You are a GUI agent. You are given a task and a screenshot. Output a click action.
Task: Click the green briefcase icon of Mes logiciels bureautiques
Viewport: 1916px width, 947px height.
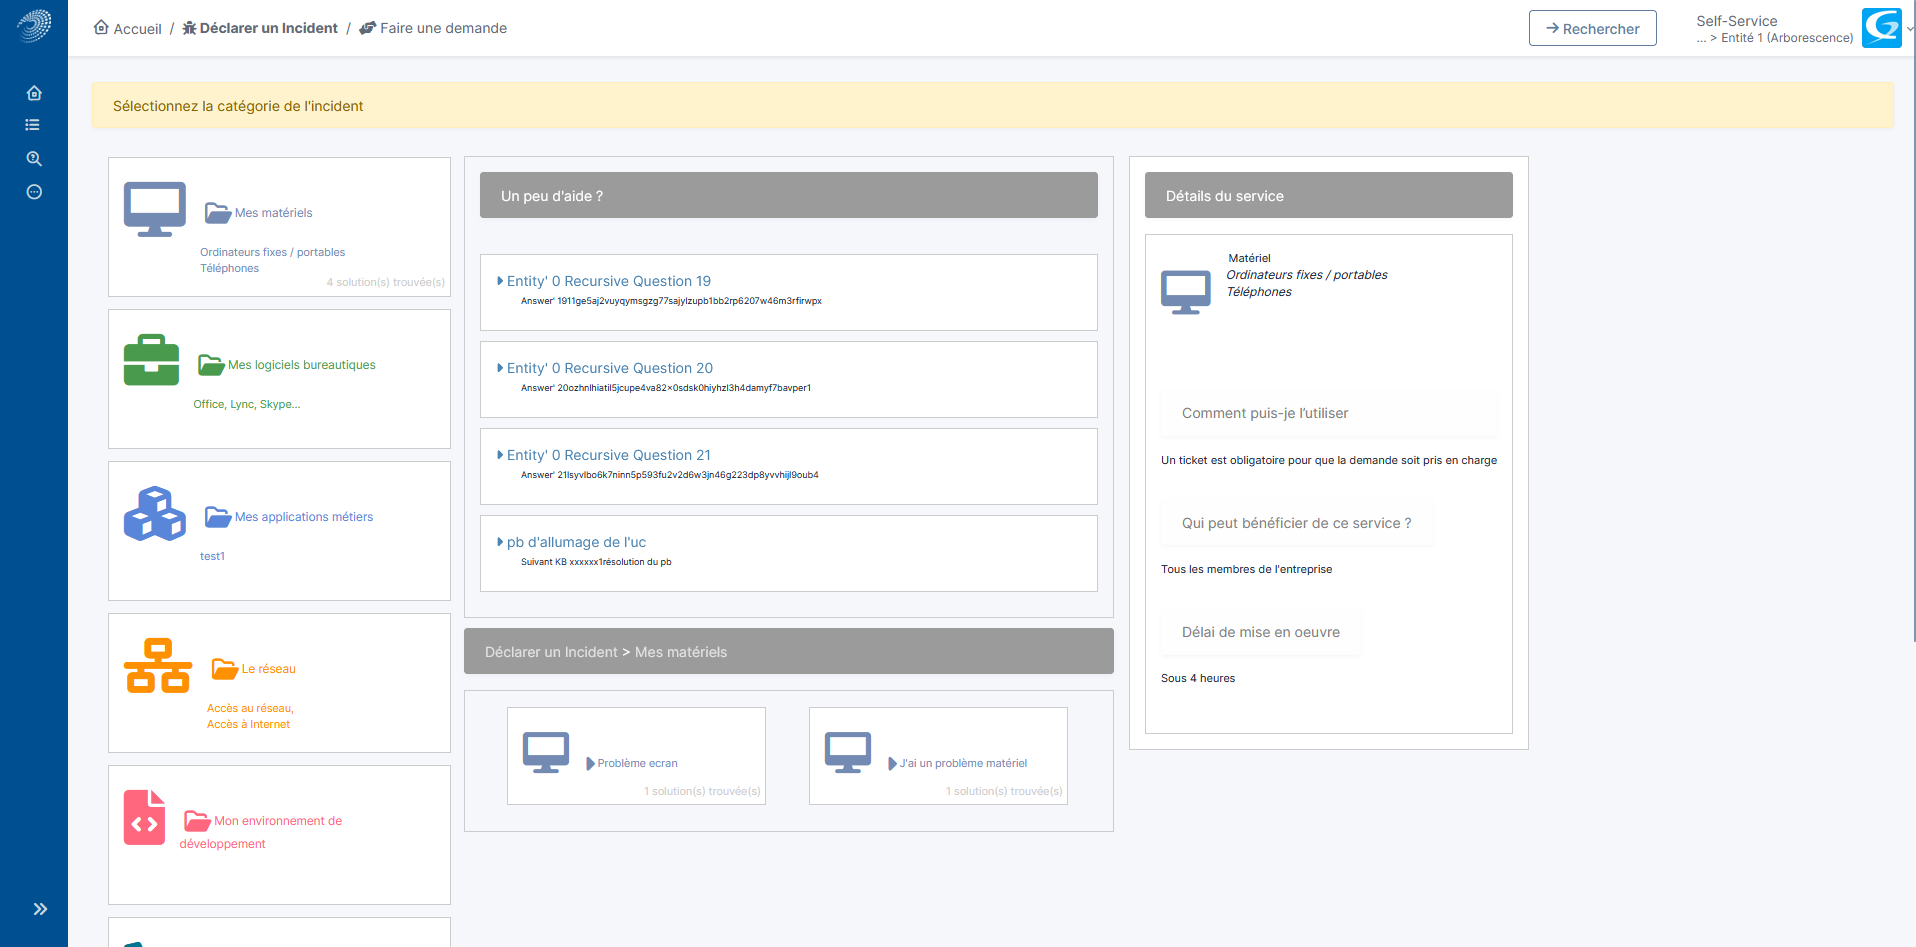pos(151,360)
